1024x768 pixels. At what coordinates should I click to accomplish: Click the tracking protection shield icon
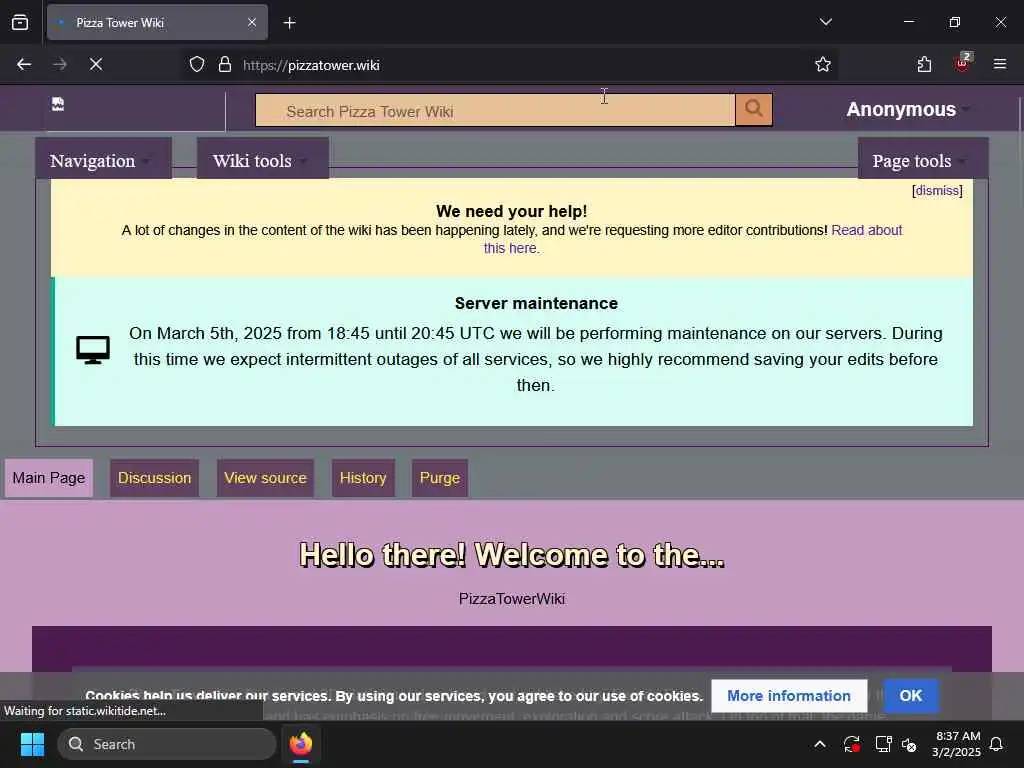197,65
